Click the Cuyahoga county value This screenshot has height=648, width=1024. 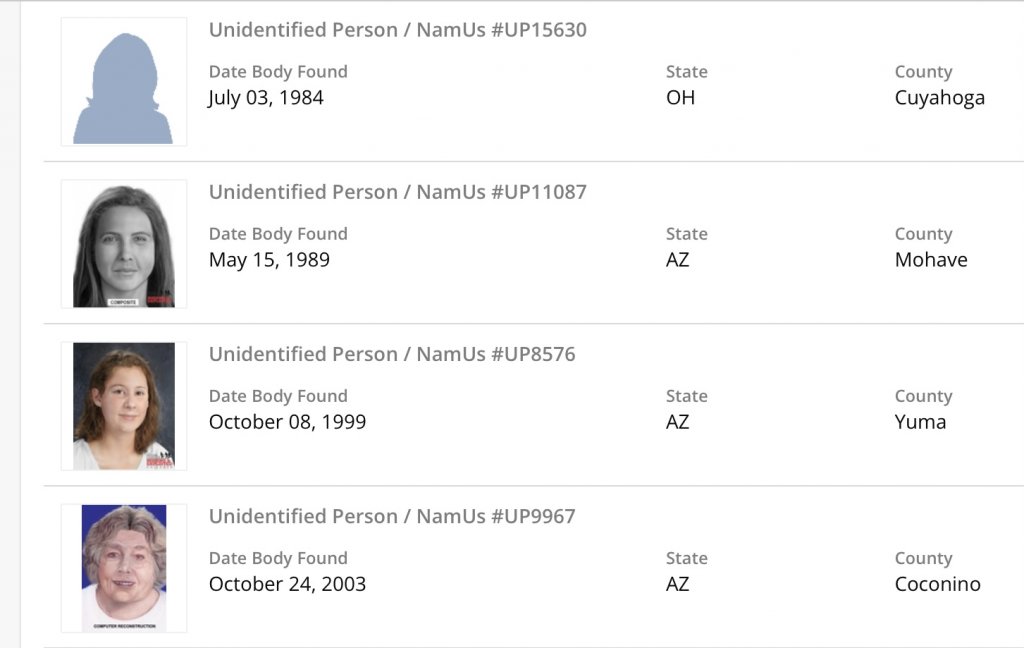pyautogui.click(x=939, y=98)
